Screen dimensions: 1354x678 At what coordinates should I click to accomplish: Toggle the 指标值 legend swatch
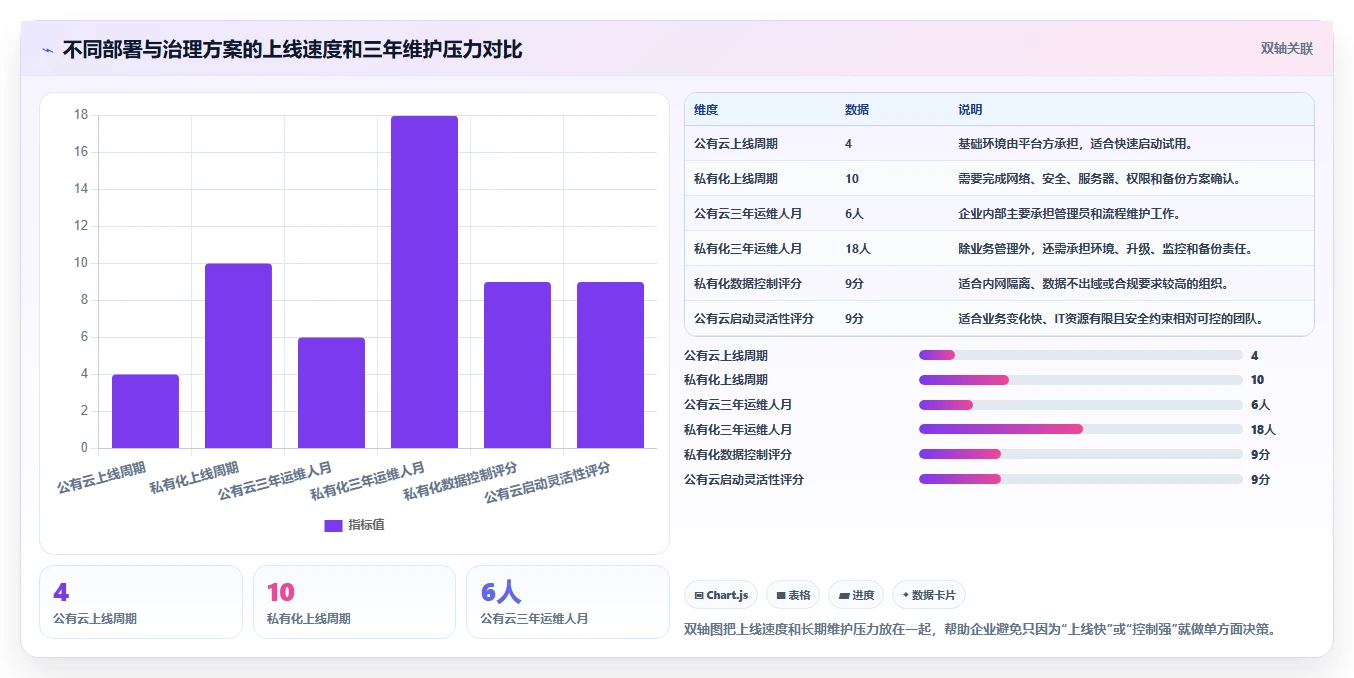coord(333,525)
